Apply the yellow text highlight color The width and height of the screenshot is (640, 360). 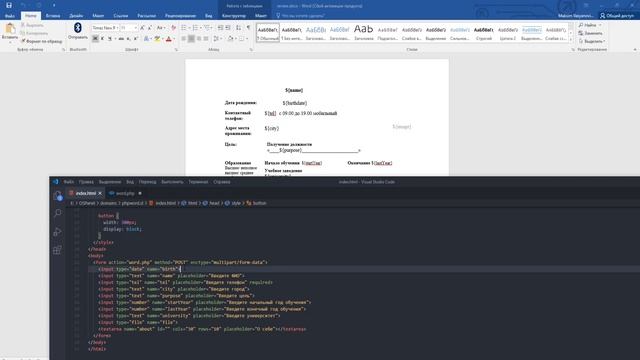[x=157, y=38]
